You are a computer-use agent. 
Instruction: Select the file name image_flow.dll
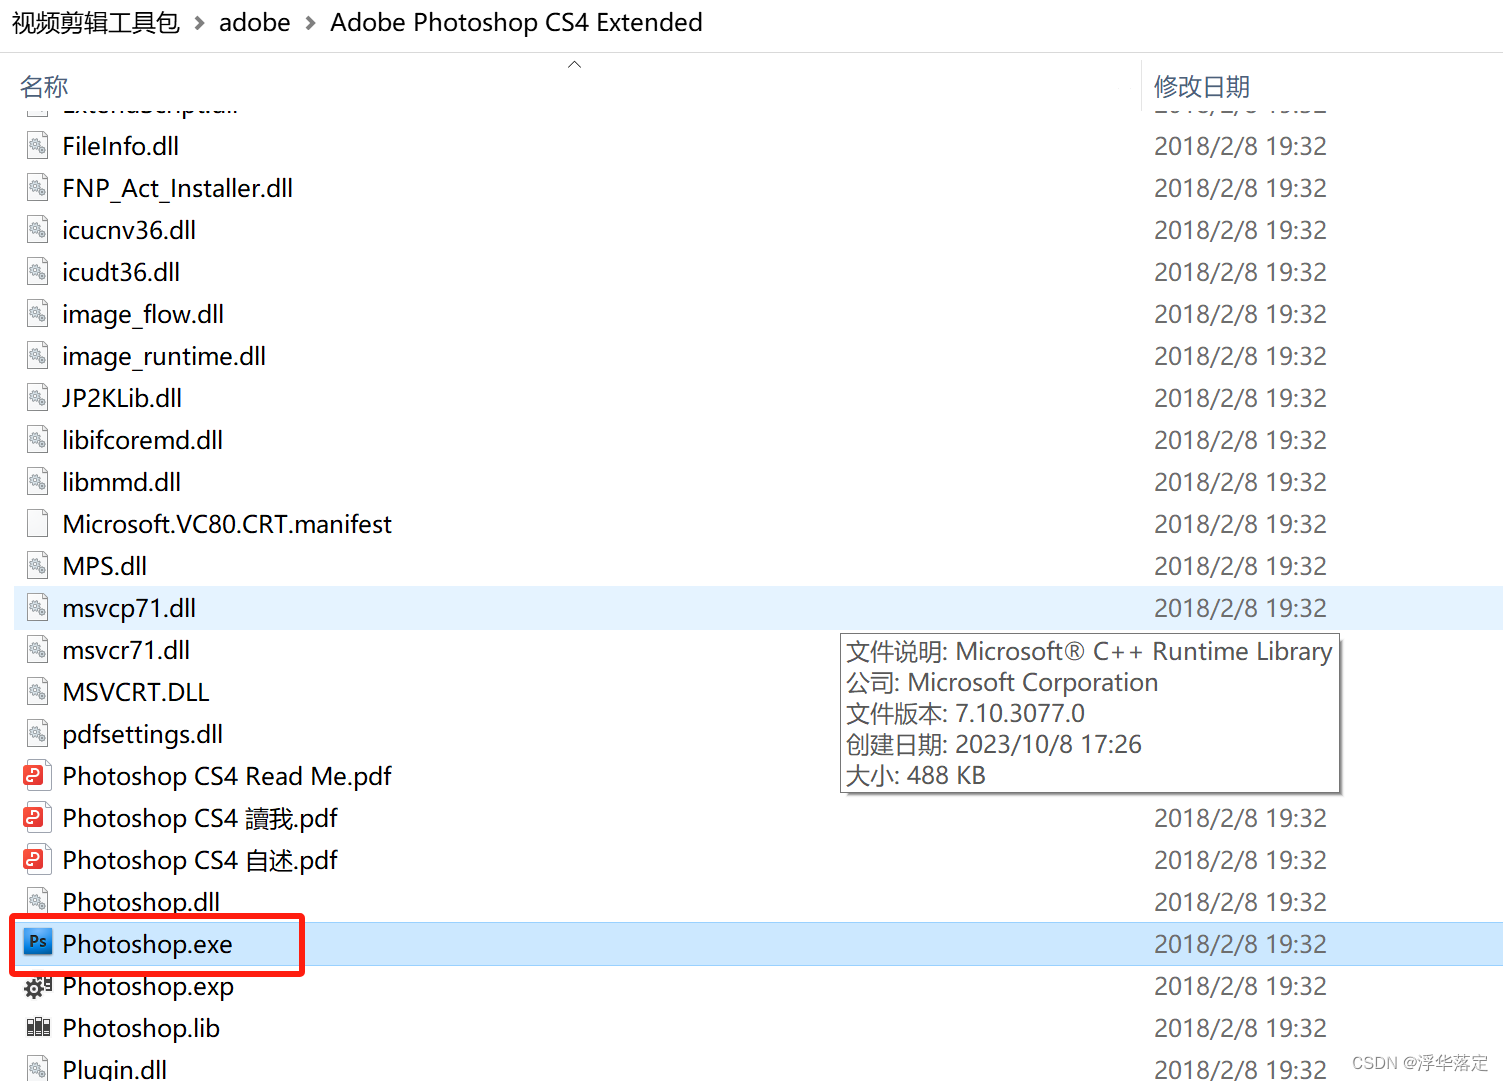tap(143, 314)
